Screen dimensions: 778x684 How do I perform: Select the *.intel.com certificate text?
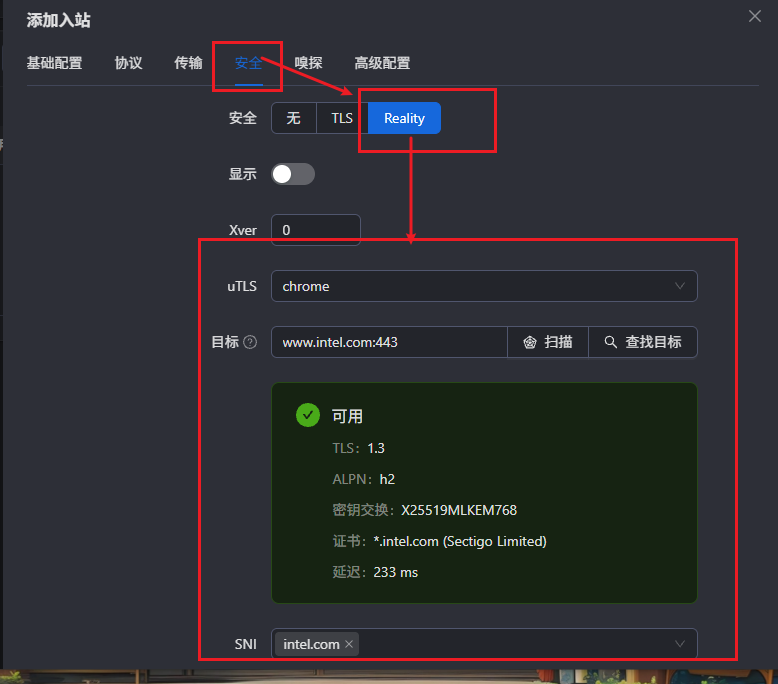pyautogui.click(x=460, y=541)
